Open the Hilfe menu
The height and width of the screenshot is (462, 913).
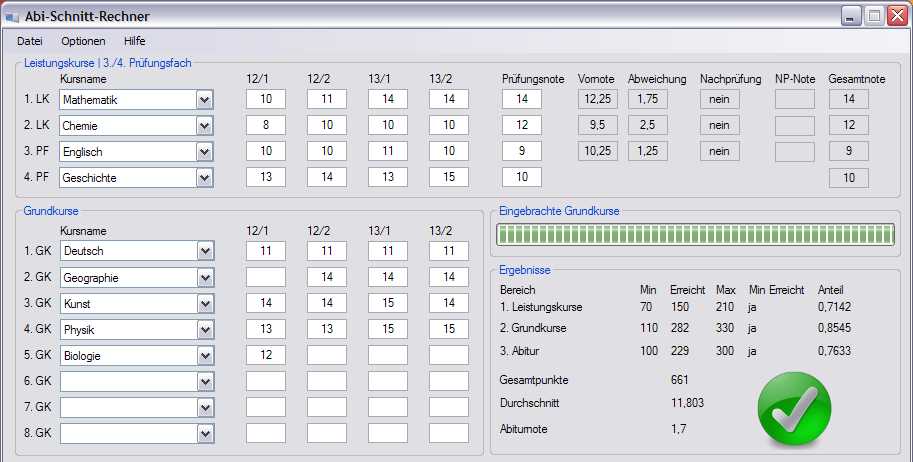click(x=135, y=41)
